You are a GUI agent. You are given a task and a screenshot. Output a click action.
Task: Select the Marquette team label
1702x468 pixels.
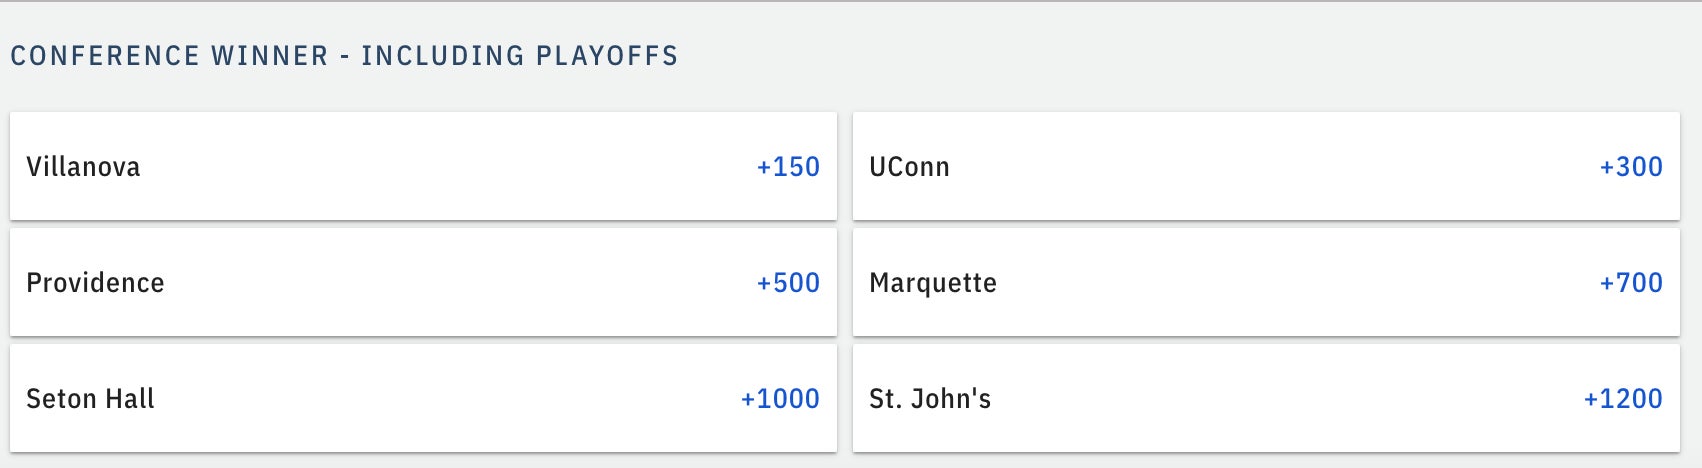(933, 283)
